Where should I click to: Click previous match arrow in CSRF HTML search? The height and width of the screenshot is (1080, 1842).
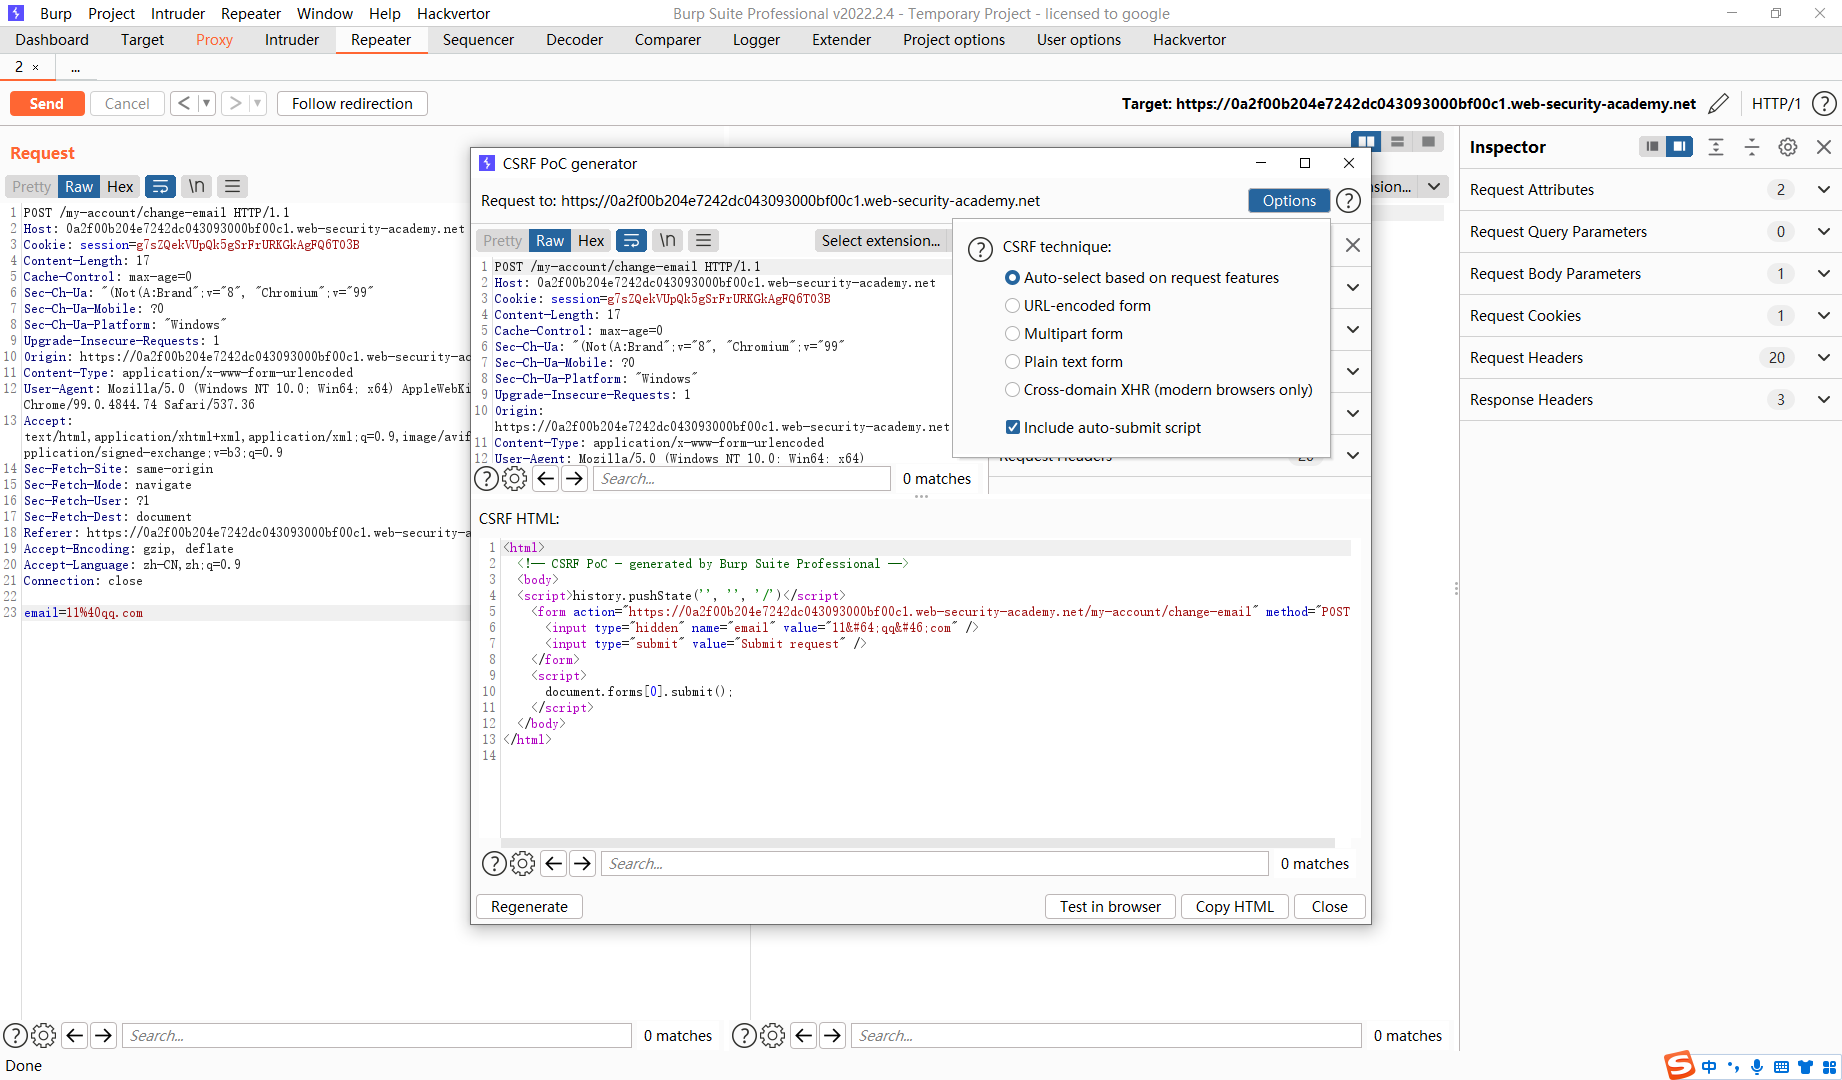[x=554, y=863]
